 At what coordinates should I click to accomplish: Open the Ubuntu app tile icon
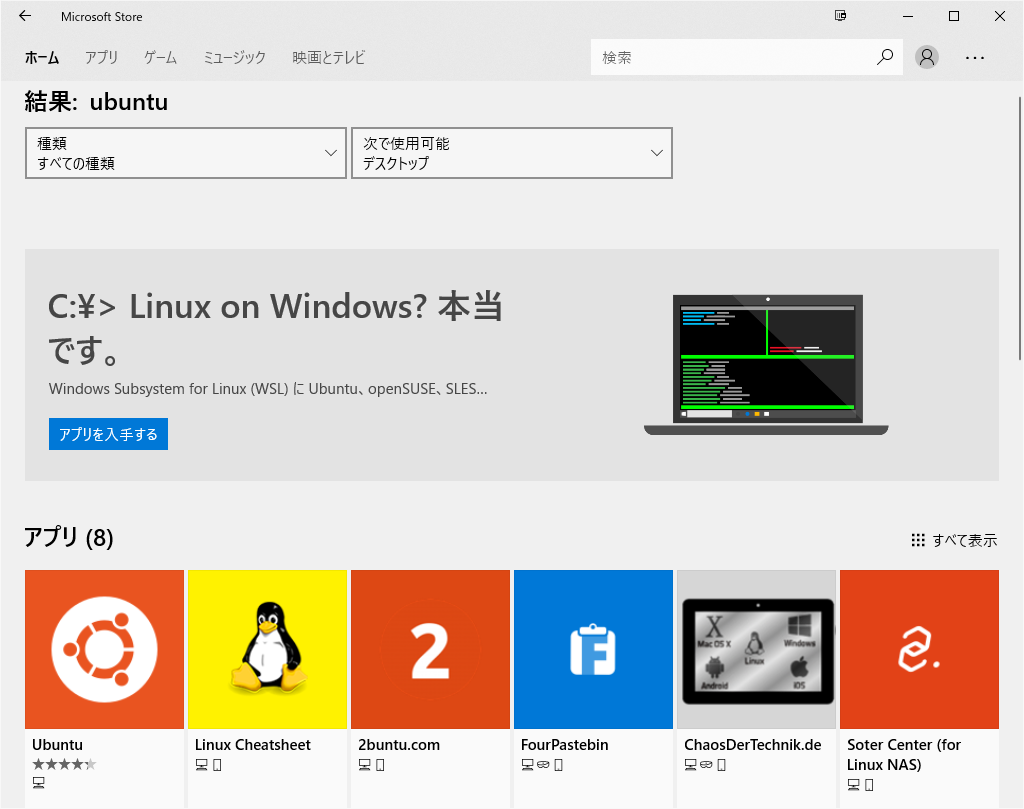(104, 649)
